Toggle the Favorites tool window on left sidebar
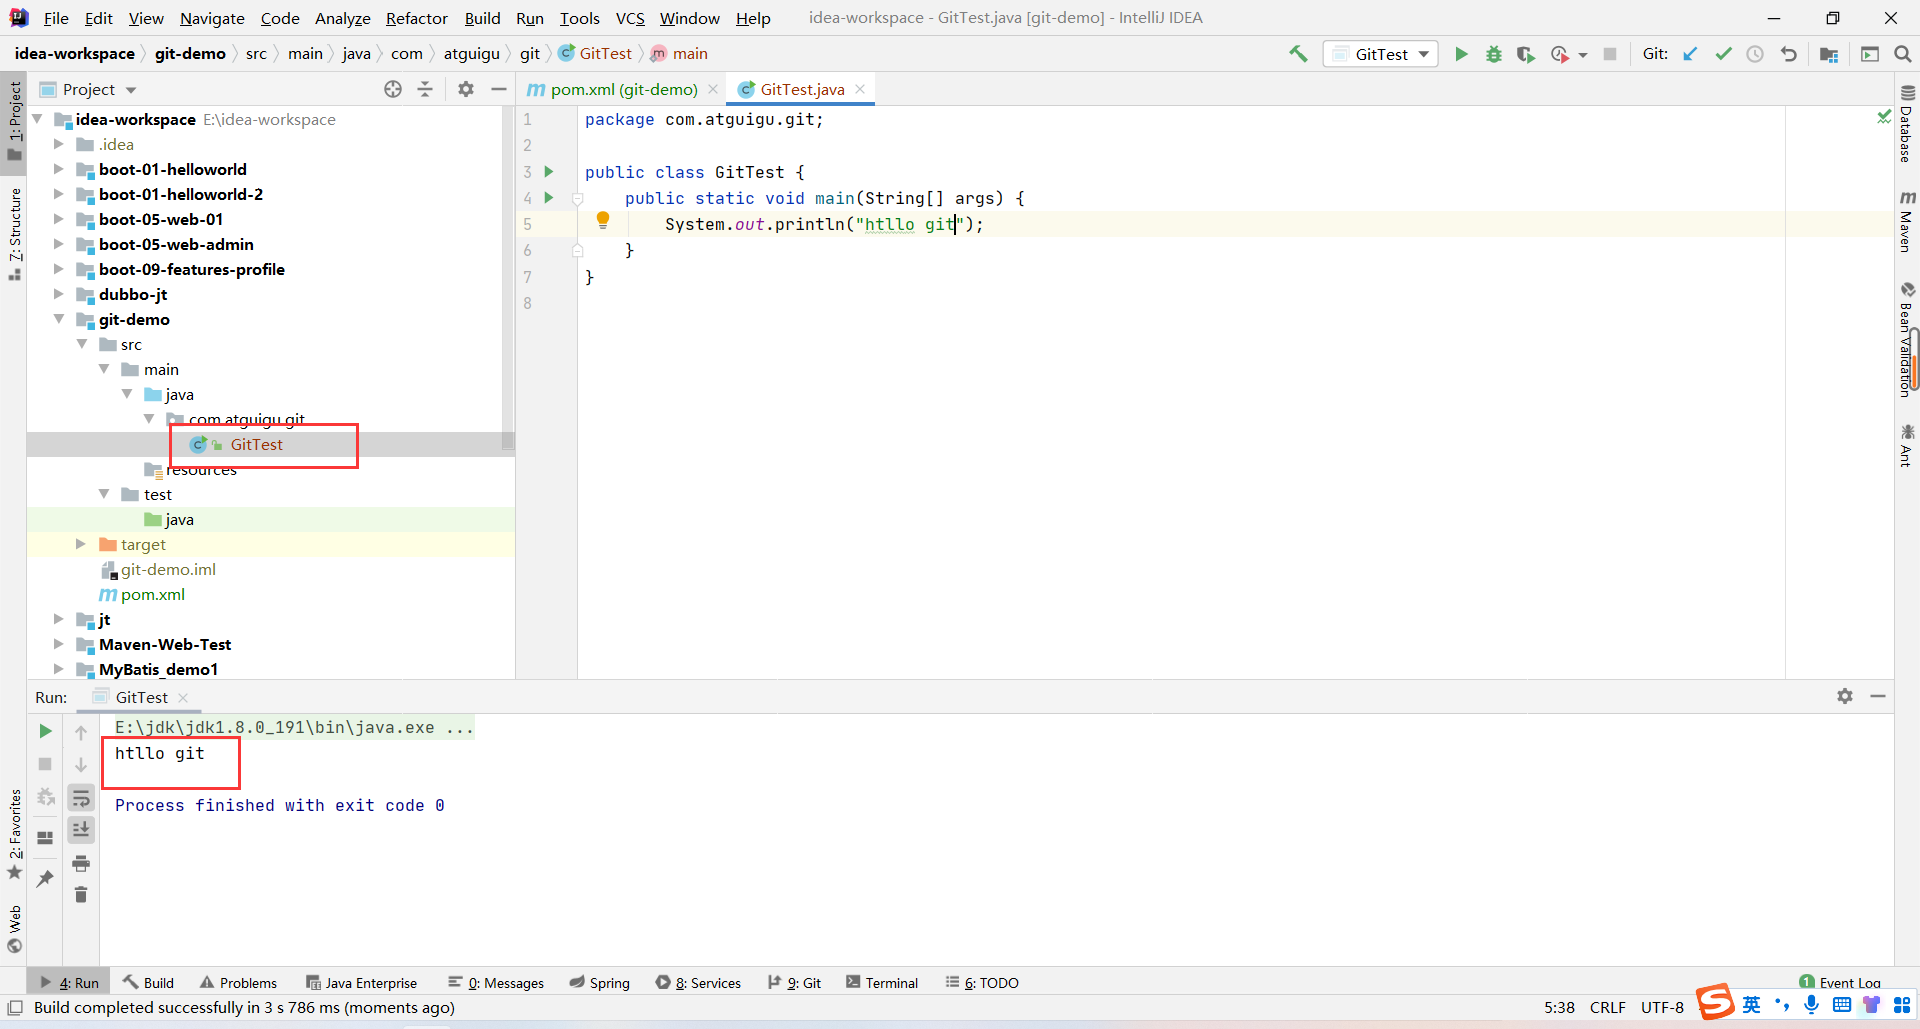The height and width of the screenshot is (1029, 1920). coord(14,835)
